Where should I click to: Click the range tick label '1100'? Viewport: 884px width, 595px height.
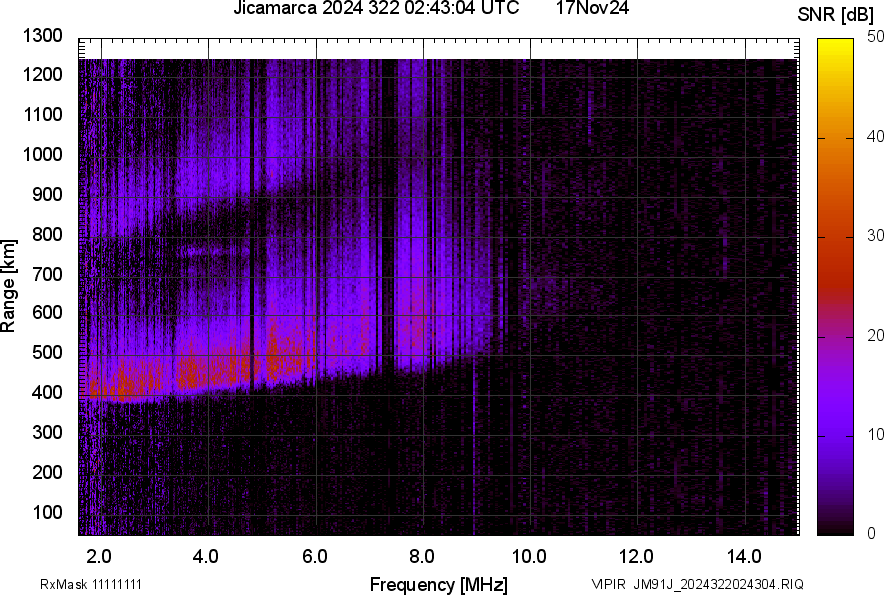42,114
